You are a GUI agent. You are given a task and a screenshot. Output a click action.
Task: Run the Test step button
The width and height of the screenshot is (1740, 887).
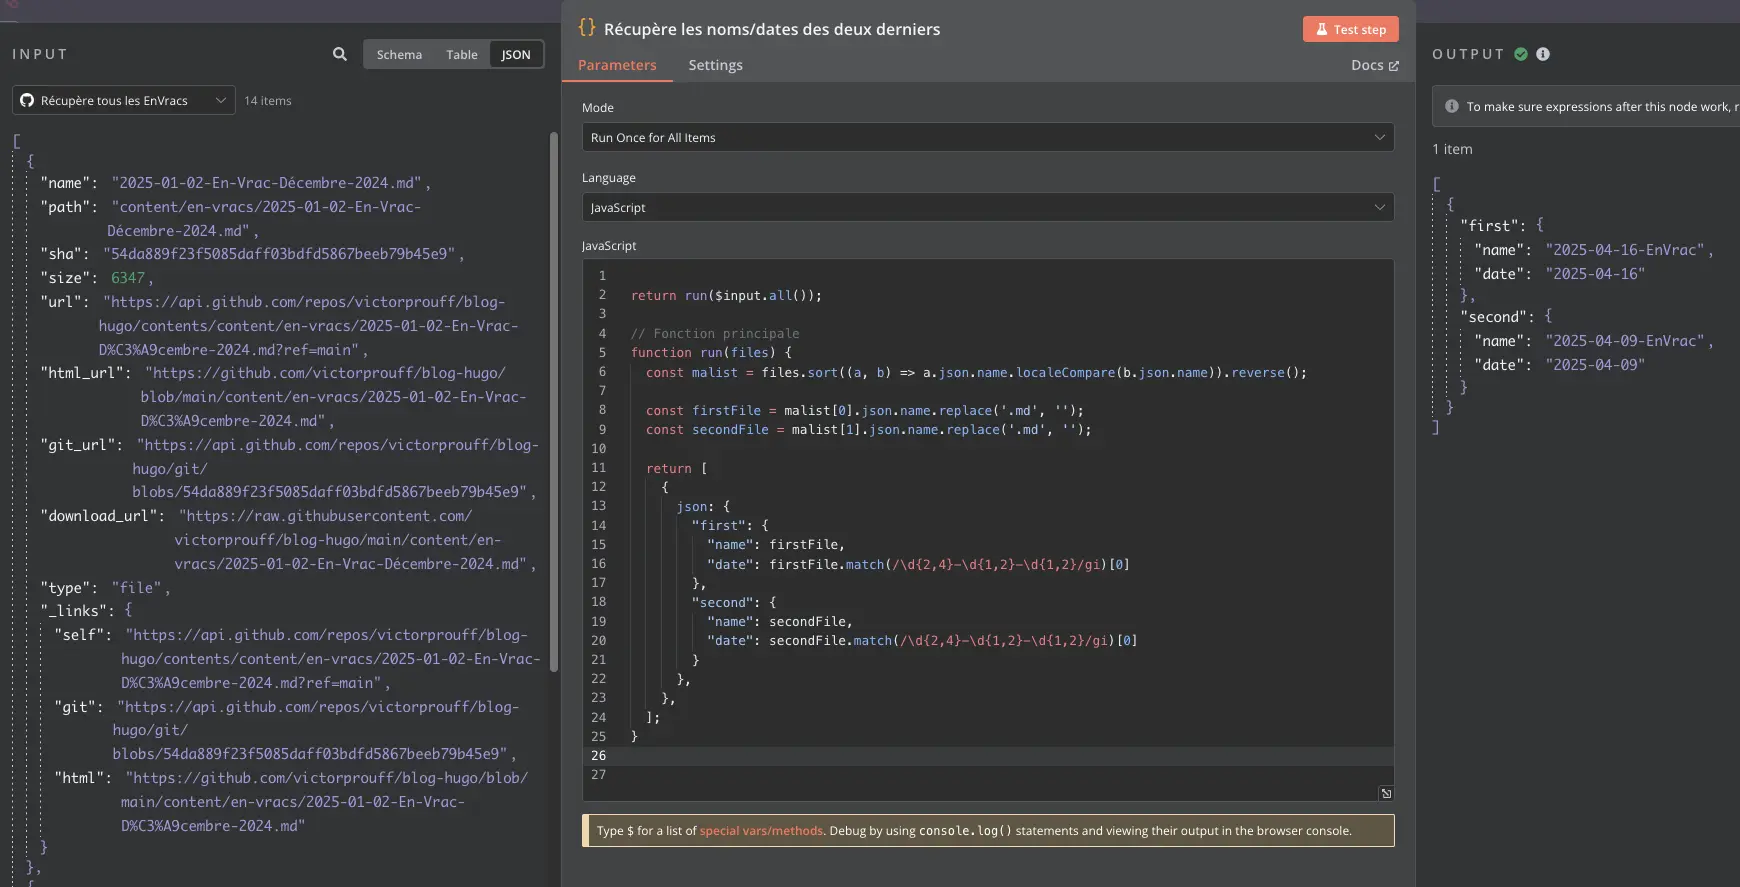point(1350,29)
